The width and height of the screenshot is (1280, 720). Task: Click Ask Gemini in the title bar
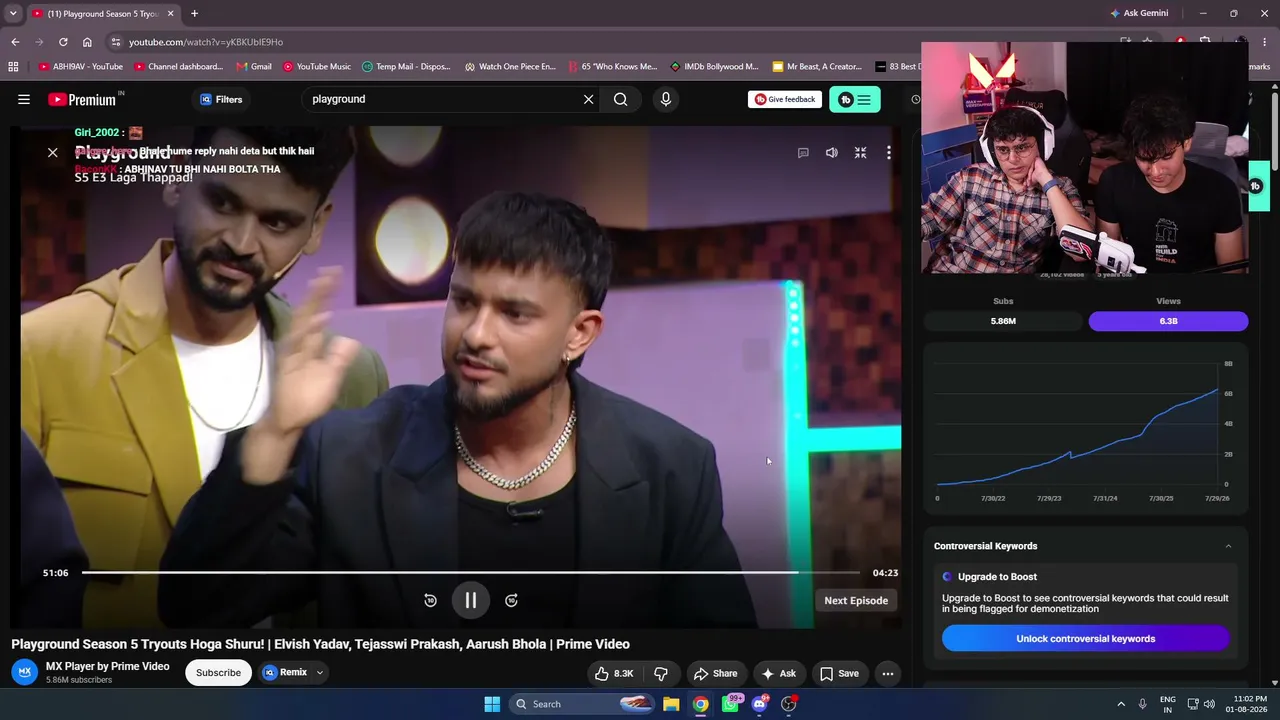point(1139,14)
